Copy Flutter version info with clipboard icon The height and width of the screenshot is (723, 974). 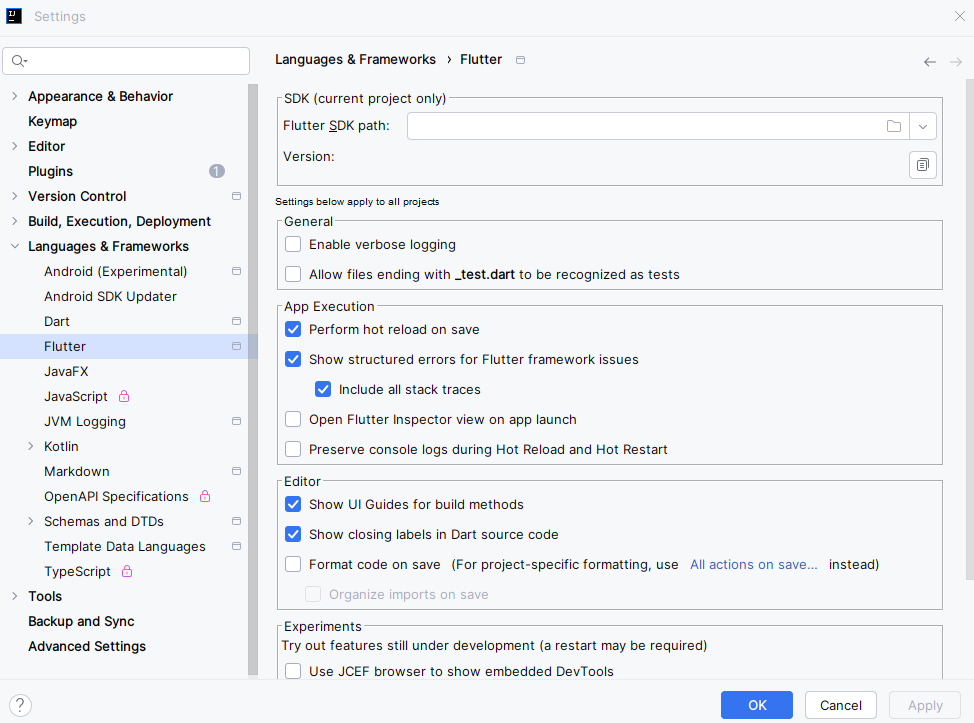click(x=922, y=165)
